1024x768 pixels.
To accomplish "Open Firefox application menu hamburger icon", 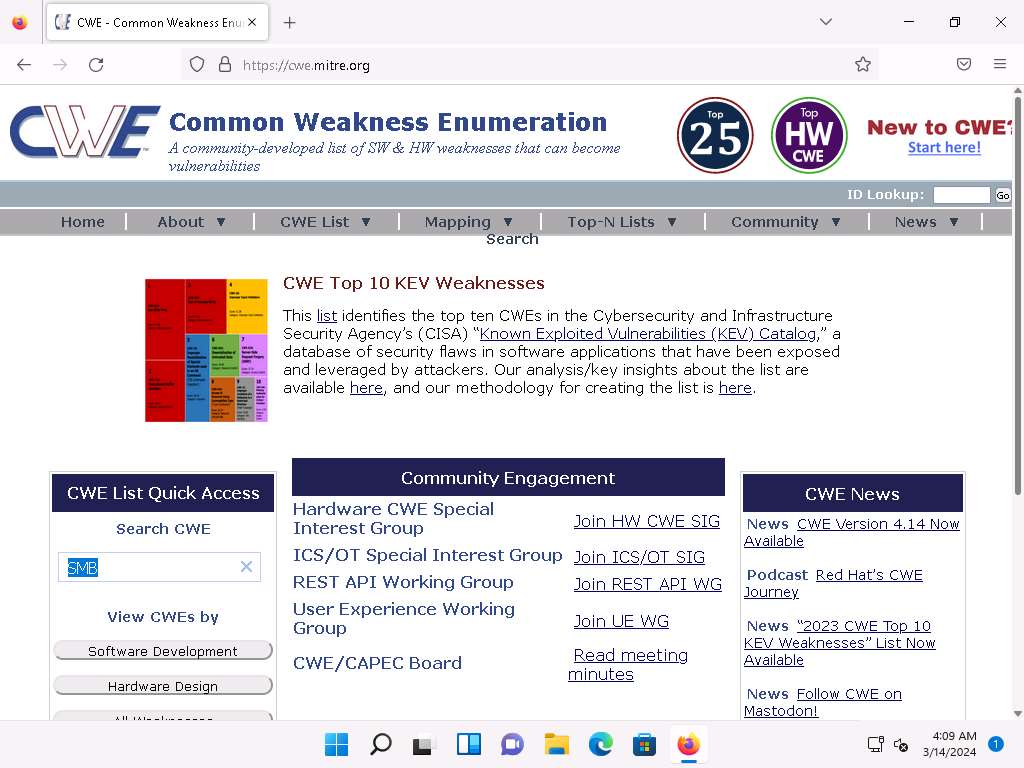I will pyautogui.click(x=1000, y=65).
